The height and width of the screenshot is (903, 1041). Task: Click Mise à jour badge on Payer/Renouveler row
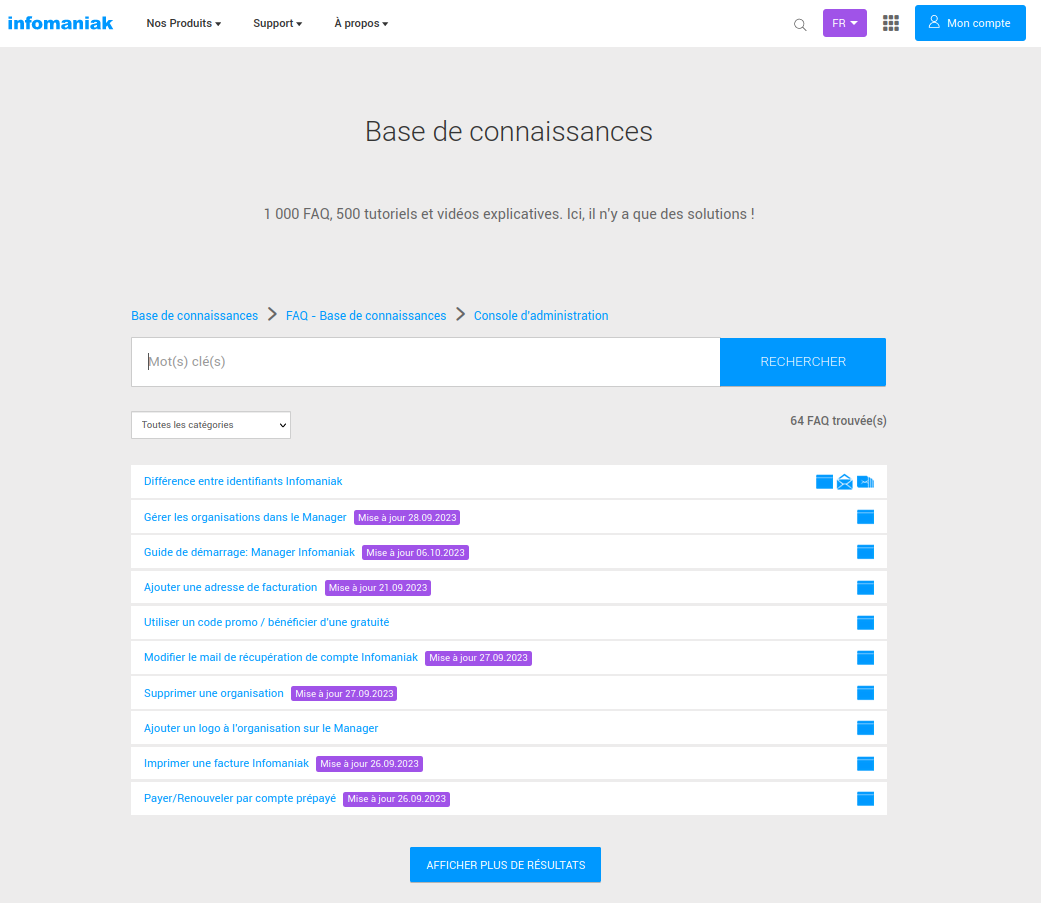(396, 799)
